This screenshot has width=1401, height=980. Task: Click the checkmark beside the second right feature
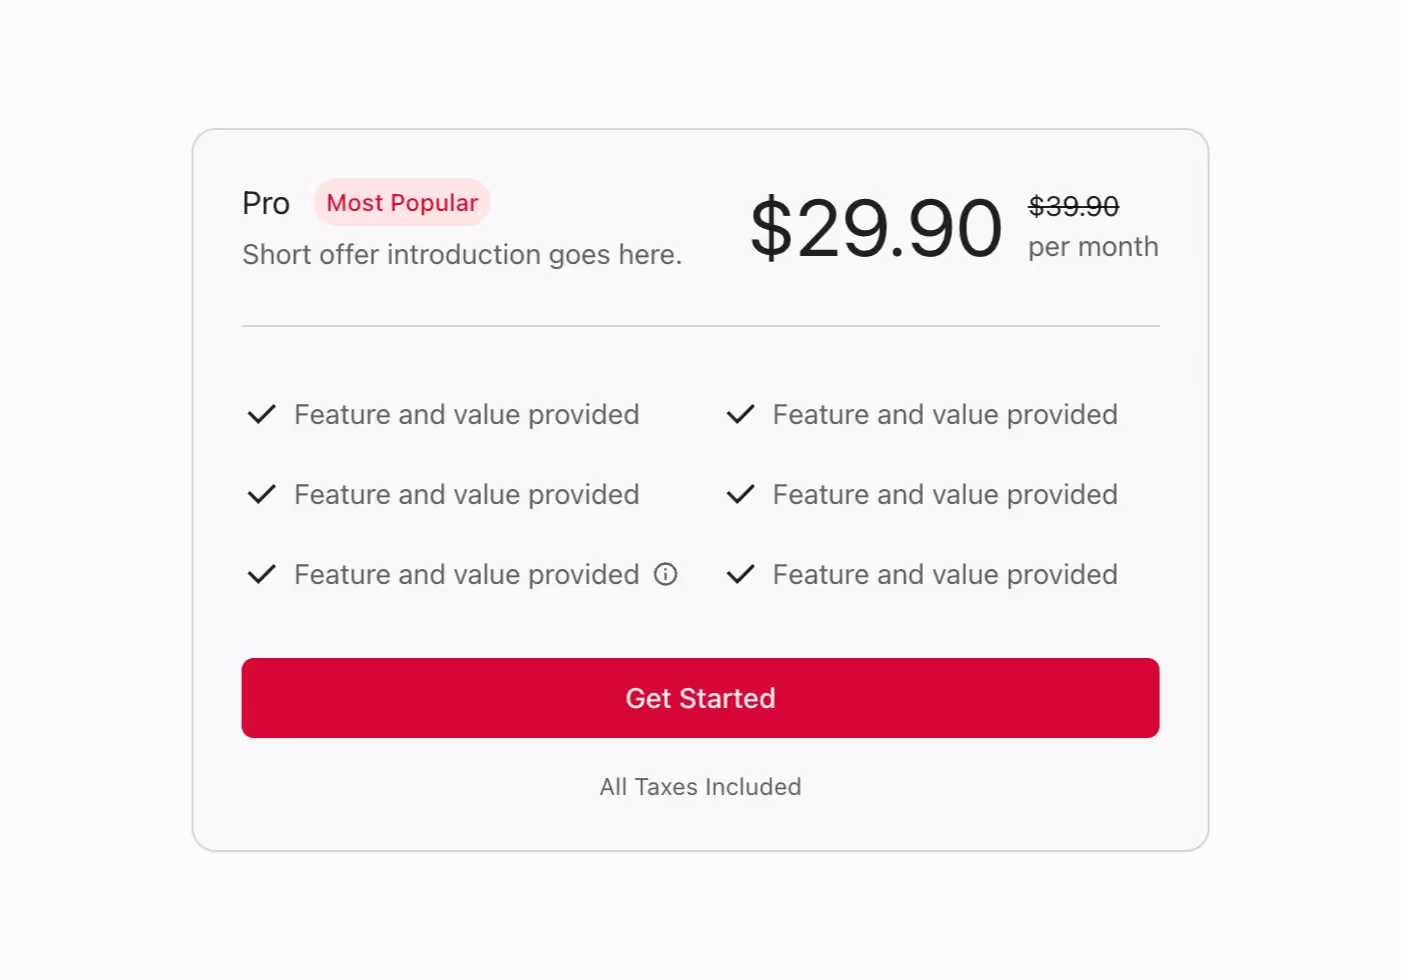tap(740, 494)
